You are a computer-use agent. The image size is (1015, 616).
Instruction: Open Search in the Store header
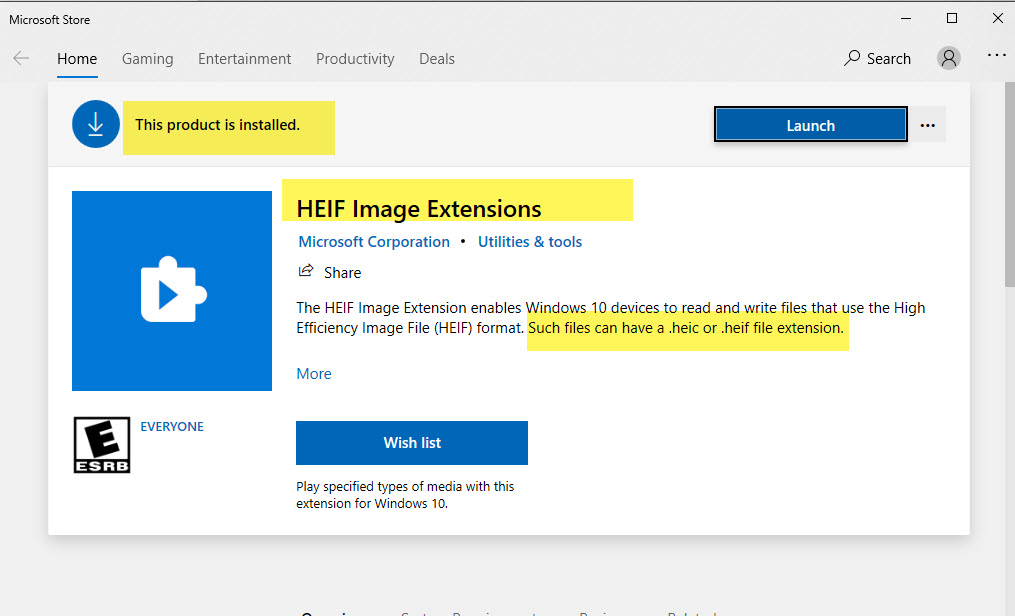click(x=877, y=59)
